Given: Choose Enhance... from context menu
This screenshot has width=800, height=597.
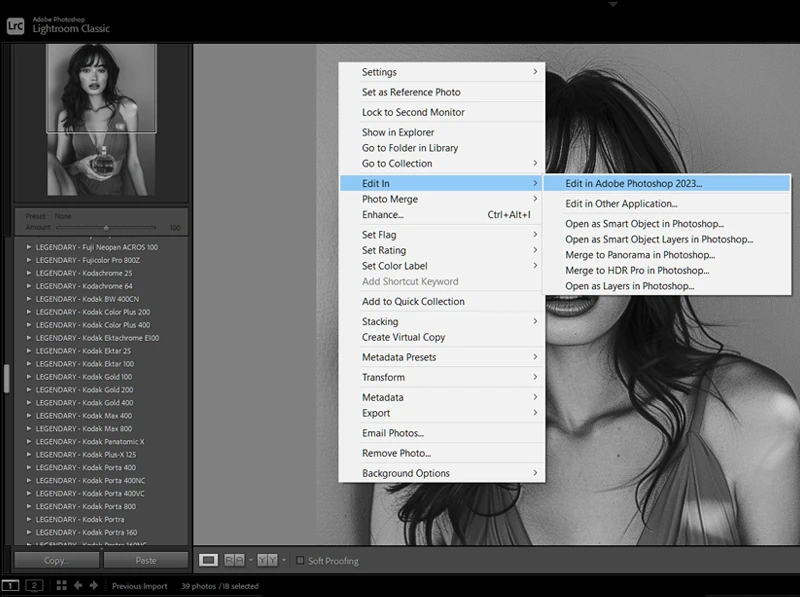Looking at the screenshot, I should tap(442, 214).
